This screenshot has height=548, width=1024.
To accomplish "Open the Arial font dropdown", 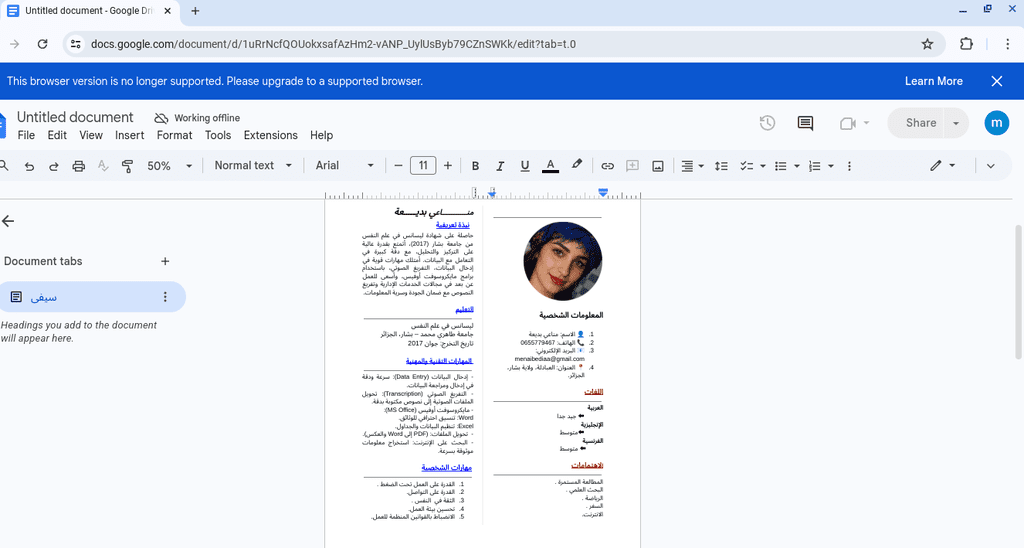I will 344,166.
